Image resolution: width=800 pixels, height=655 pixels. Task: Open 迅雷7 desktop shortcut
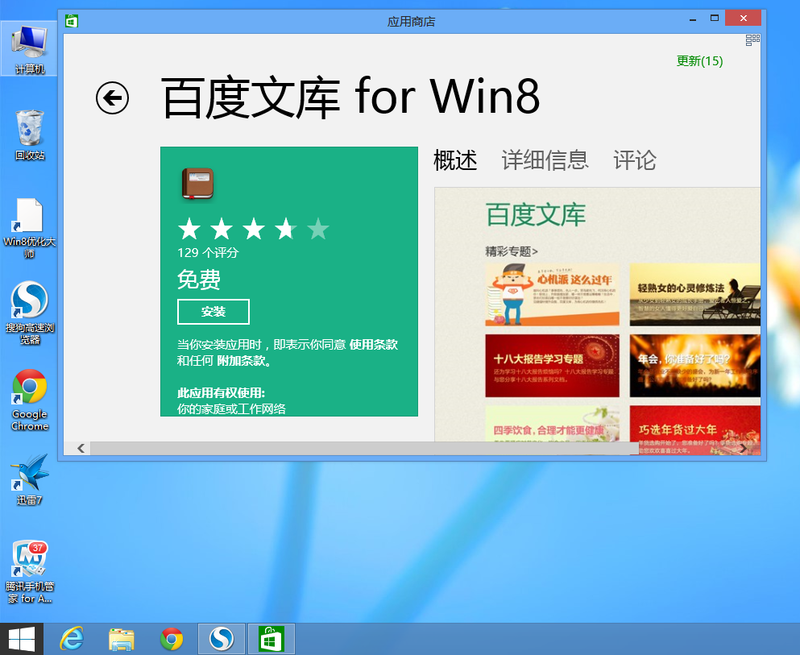[29, 480]
